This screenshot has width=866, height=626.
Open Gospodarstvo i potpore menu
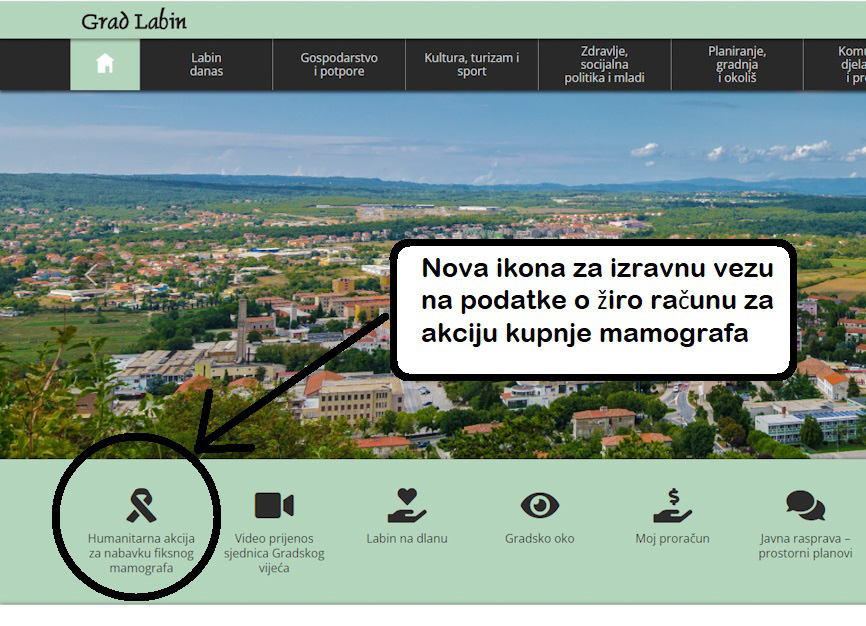(338, 65)
